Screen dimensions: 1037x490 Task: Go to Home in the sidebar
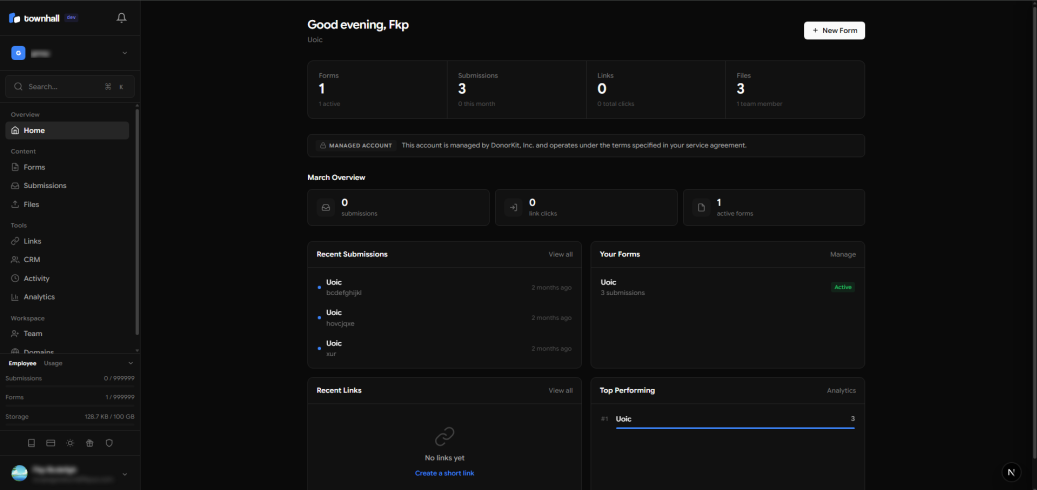click(67, 130)
